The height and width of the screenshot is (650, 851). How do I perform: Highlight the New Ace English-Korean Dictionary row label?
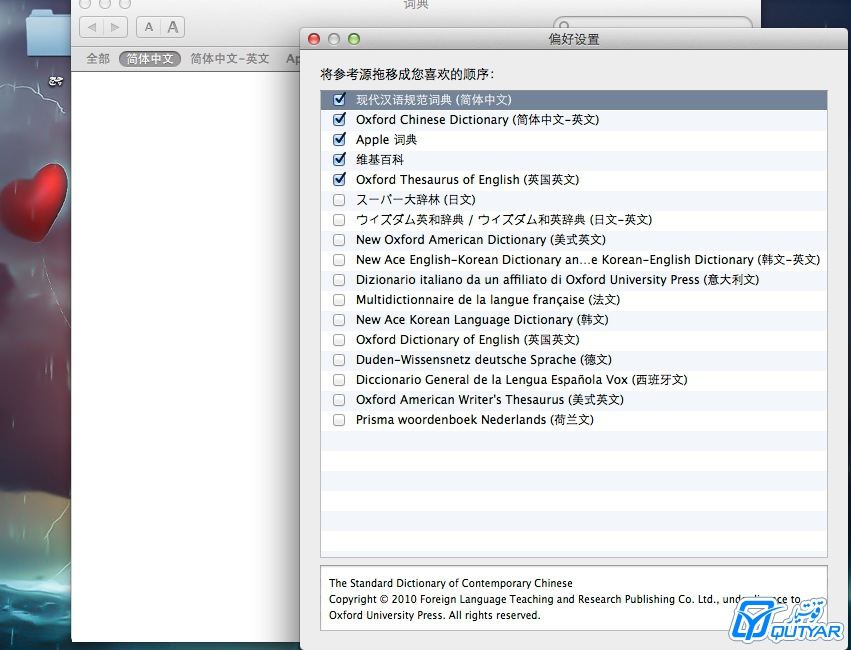point(588,260)
